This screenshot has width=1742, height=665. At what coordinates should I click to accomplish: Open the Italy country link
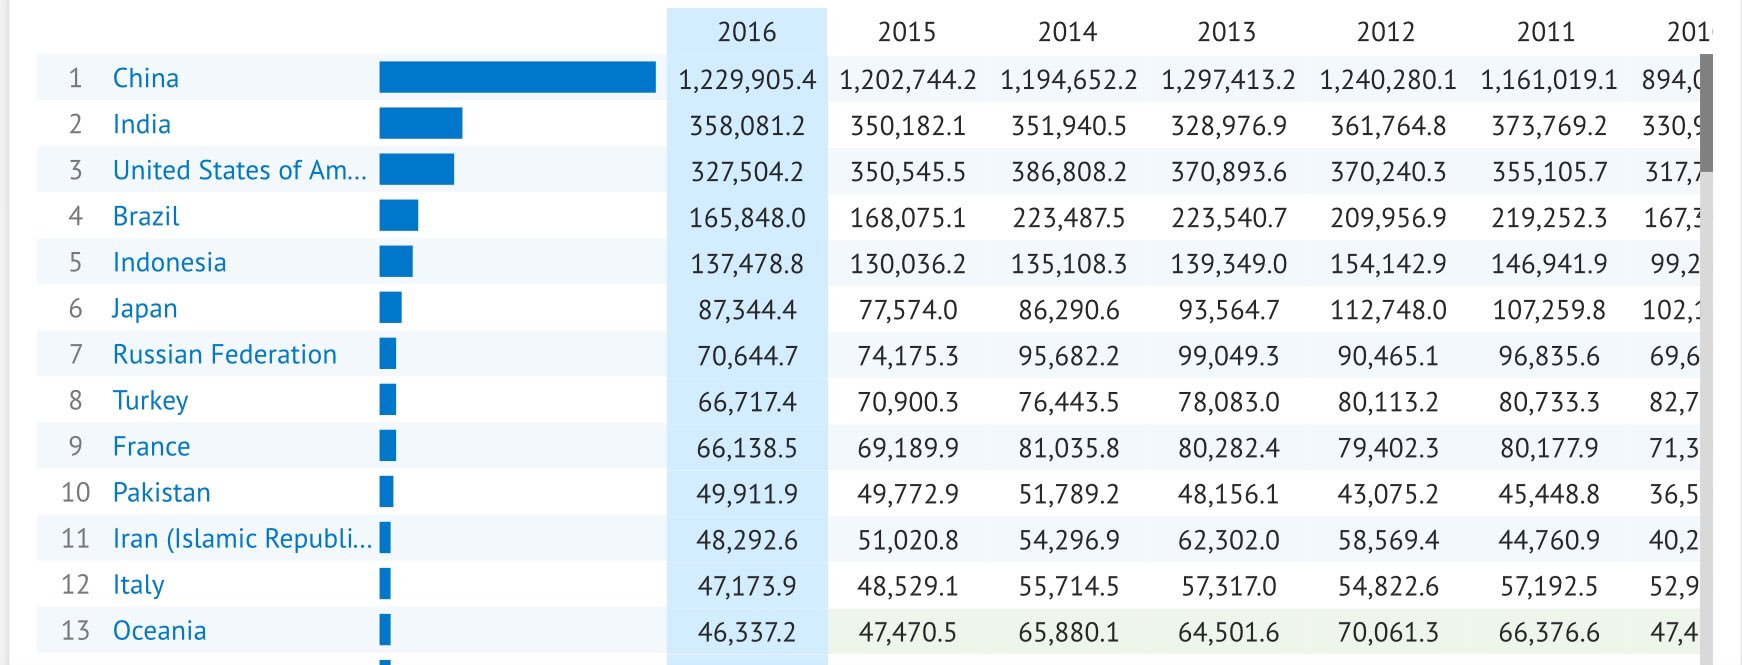click(x=139, y=584)
